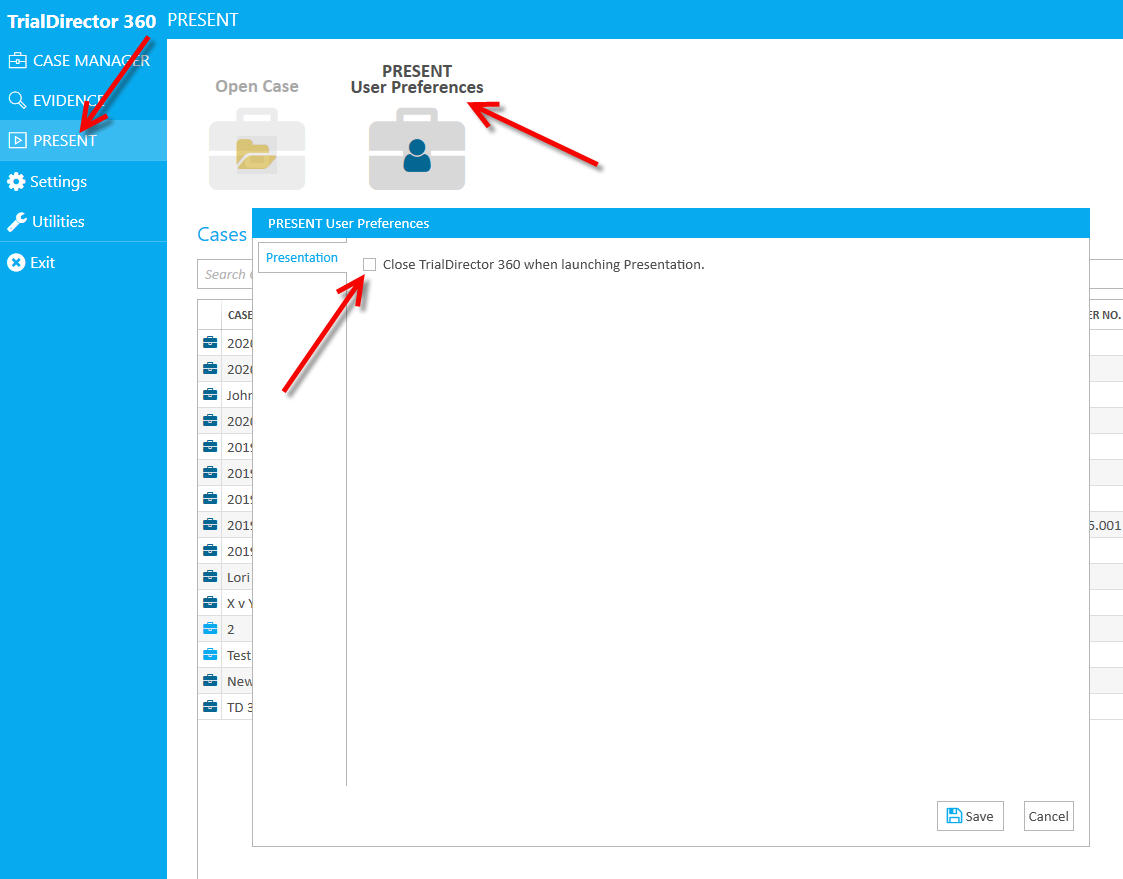Click the briefcase icon for the Test case

click(x=210, y=655)
